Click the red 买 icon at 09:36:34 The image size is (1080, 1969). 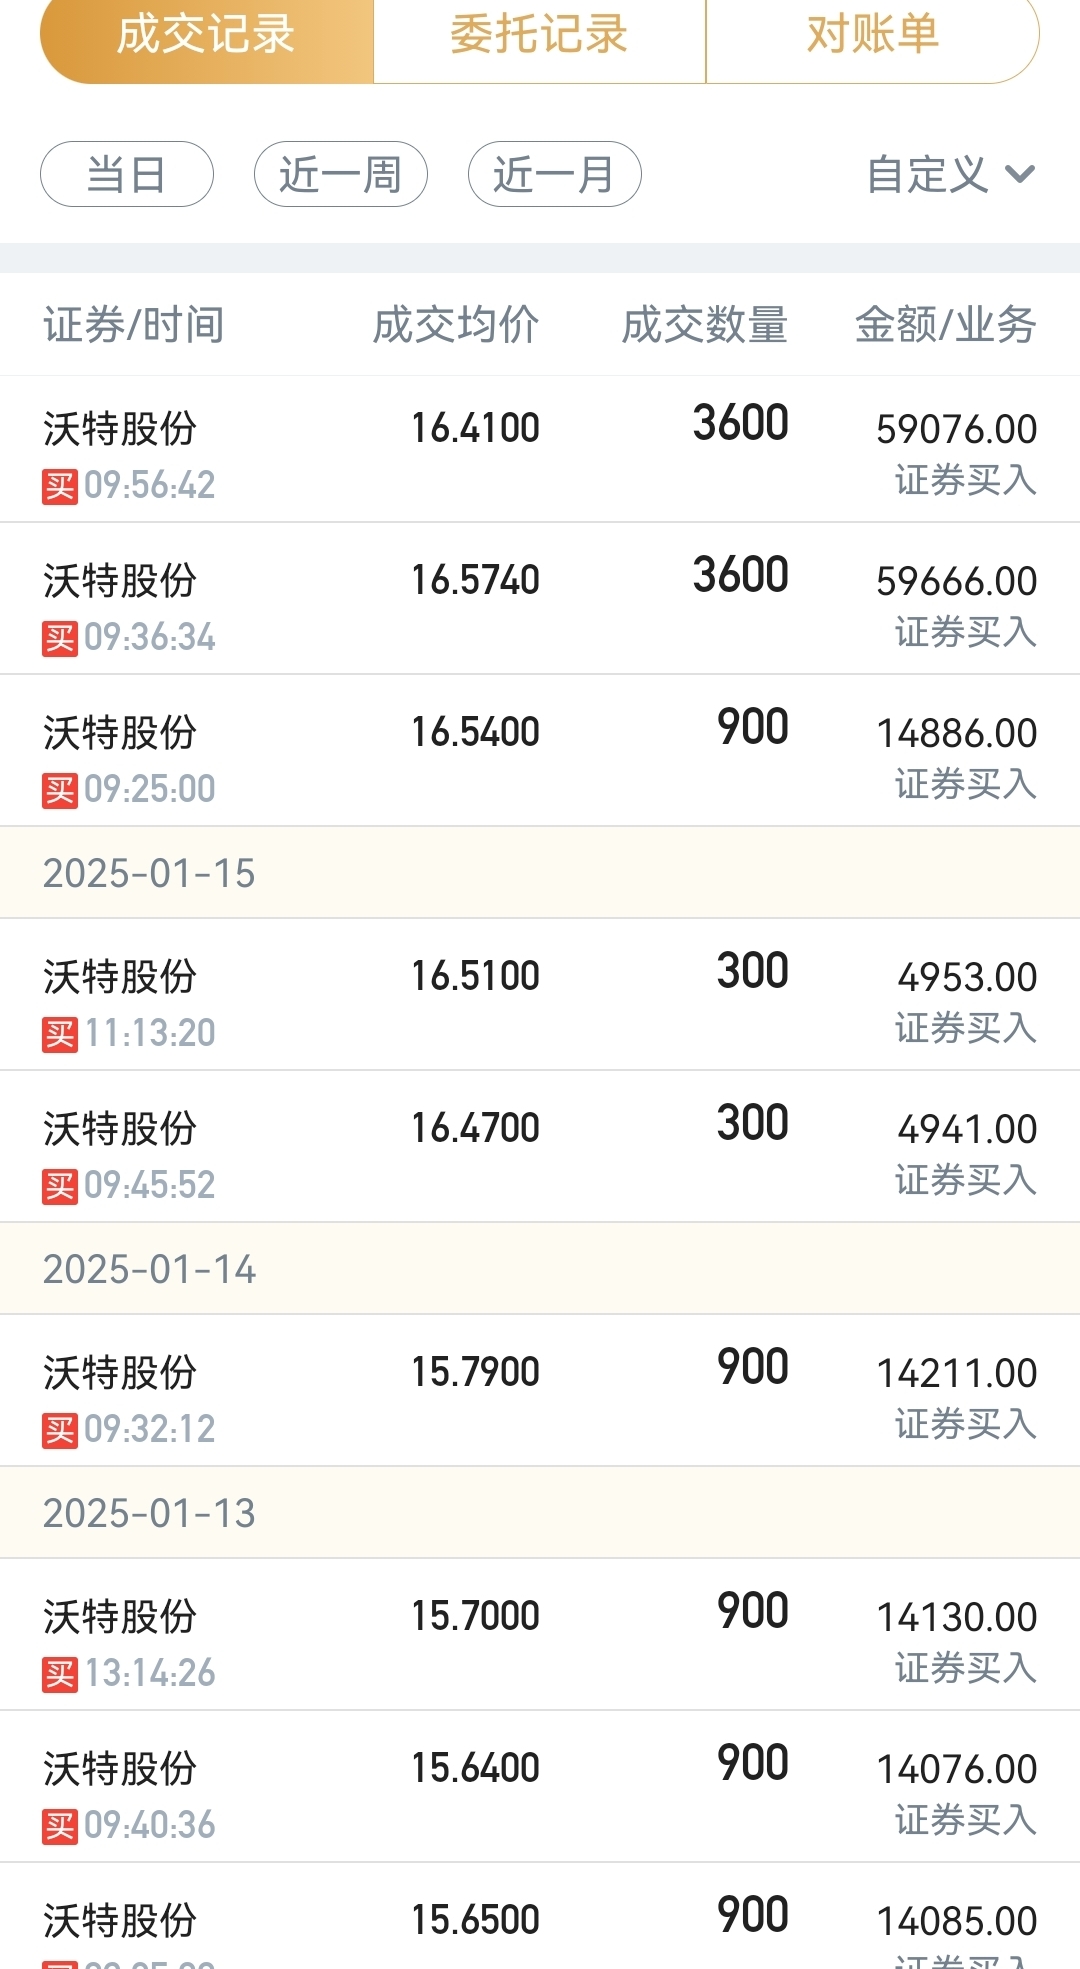pyautogui.click(x=60, y=639)
